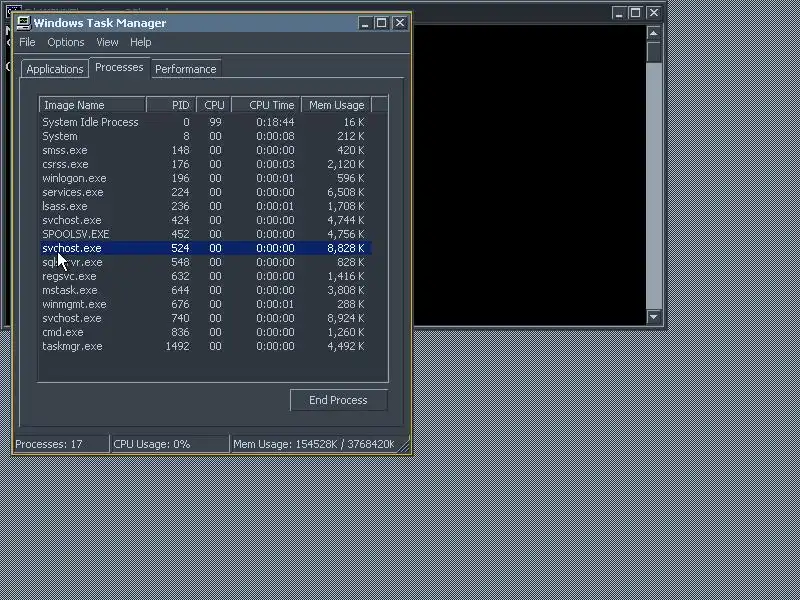Select the SPOOLSV.EXE process
The height and width of the screenshot is (600, 800).
pyautogui.click(x=206, y=234)
